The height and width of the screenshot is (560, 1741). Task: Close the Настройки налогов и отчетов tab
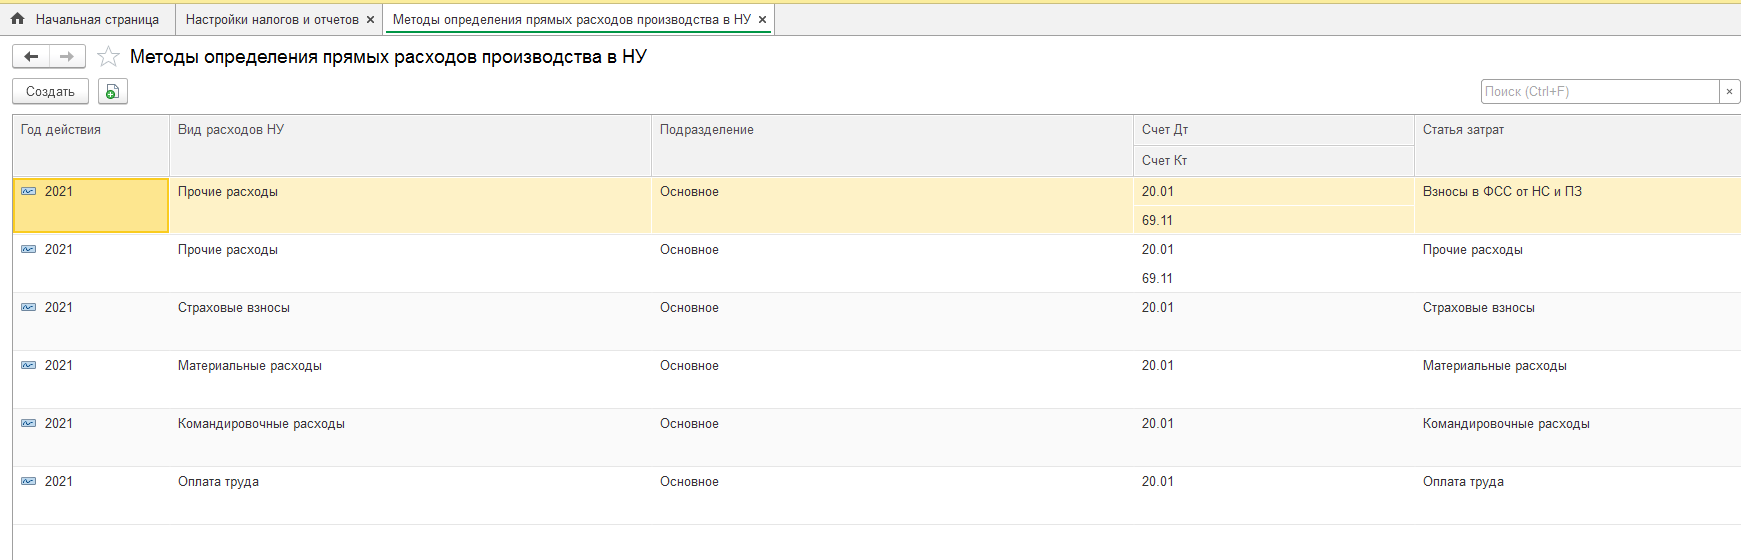pos(370,20)
